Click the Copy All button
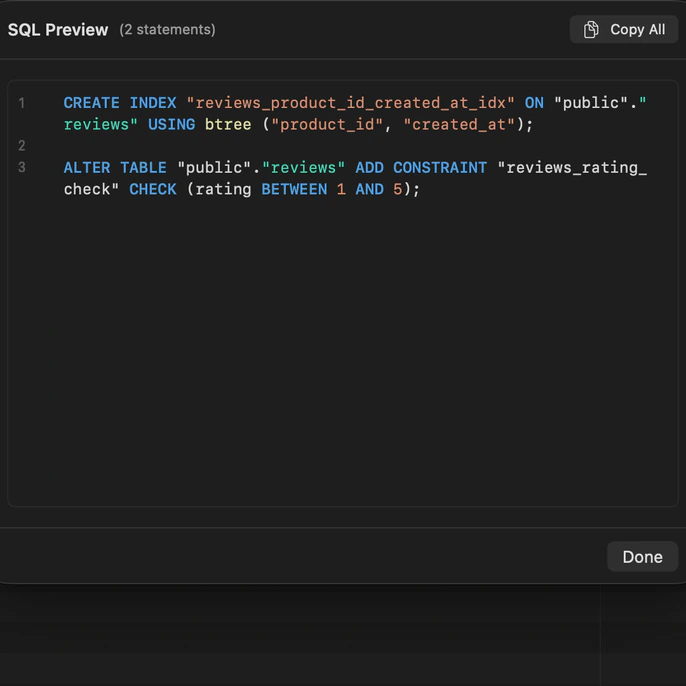686x686 pixels. (623, 30)
